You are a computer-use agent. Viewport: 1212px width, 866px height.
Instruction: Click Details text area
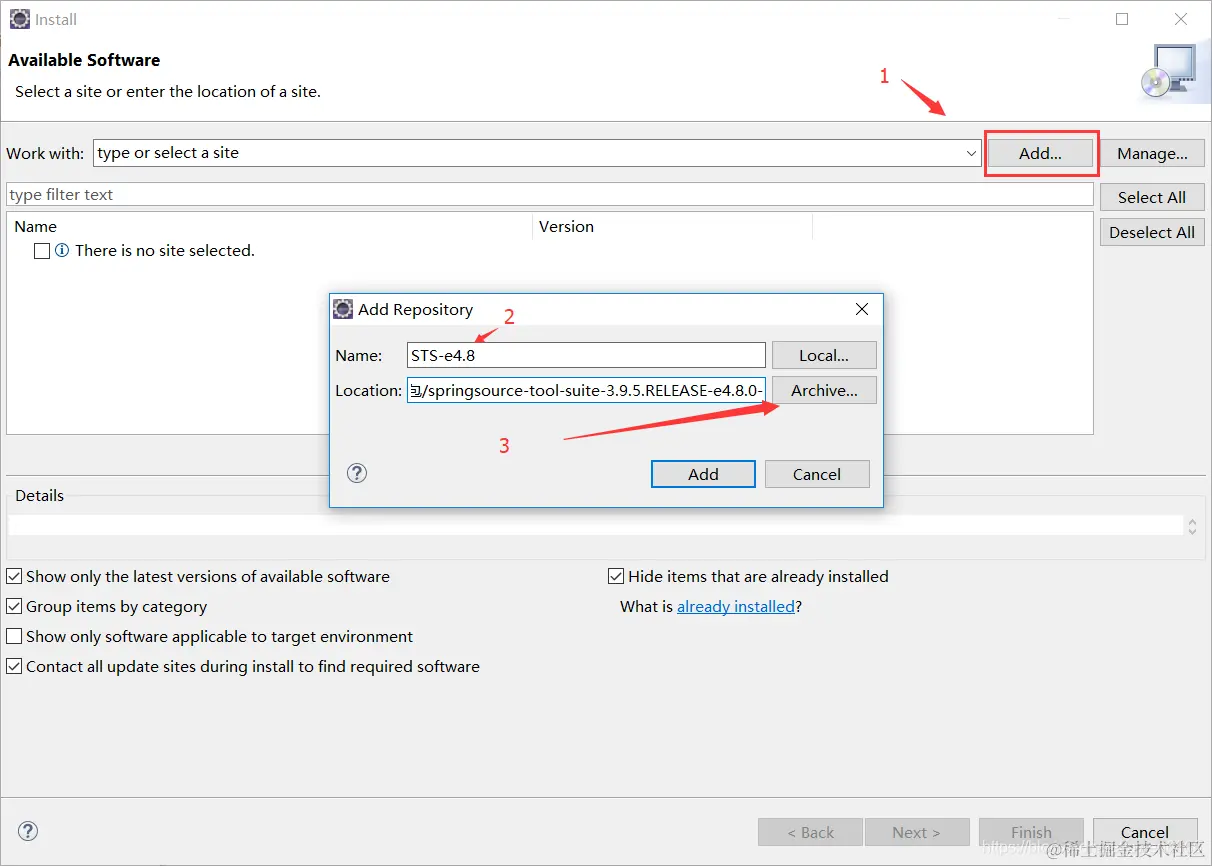(x=595, y=525)
